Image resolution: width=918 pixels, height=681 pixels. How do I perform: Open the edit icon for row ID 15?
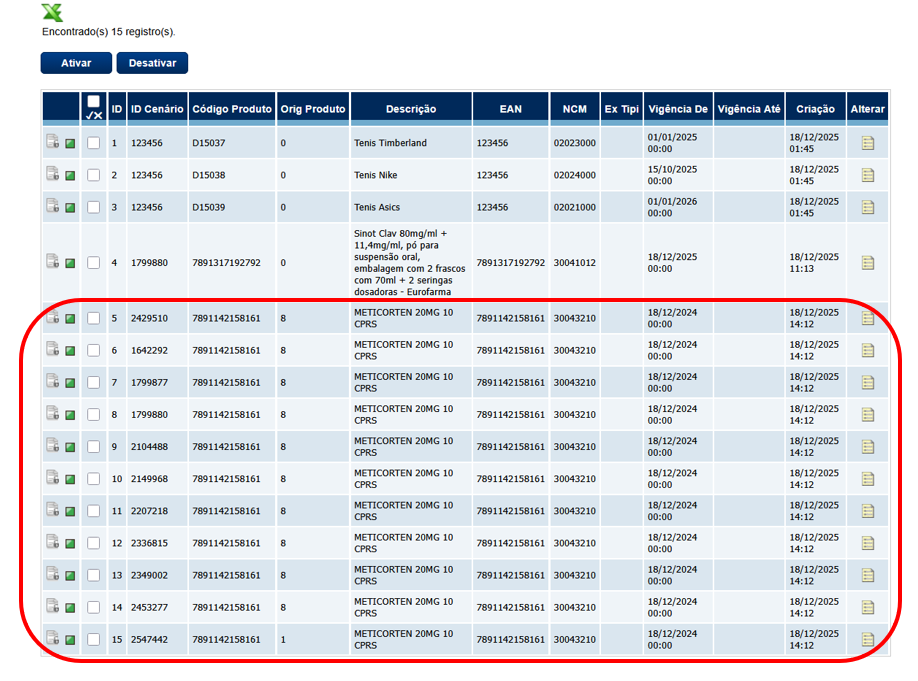[x=868, y=639]
